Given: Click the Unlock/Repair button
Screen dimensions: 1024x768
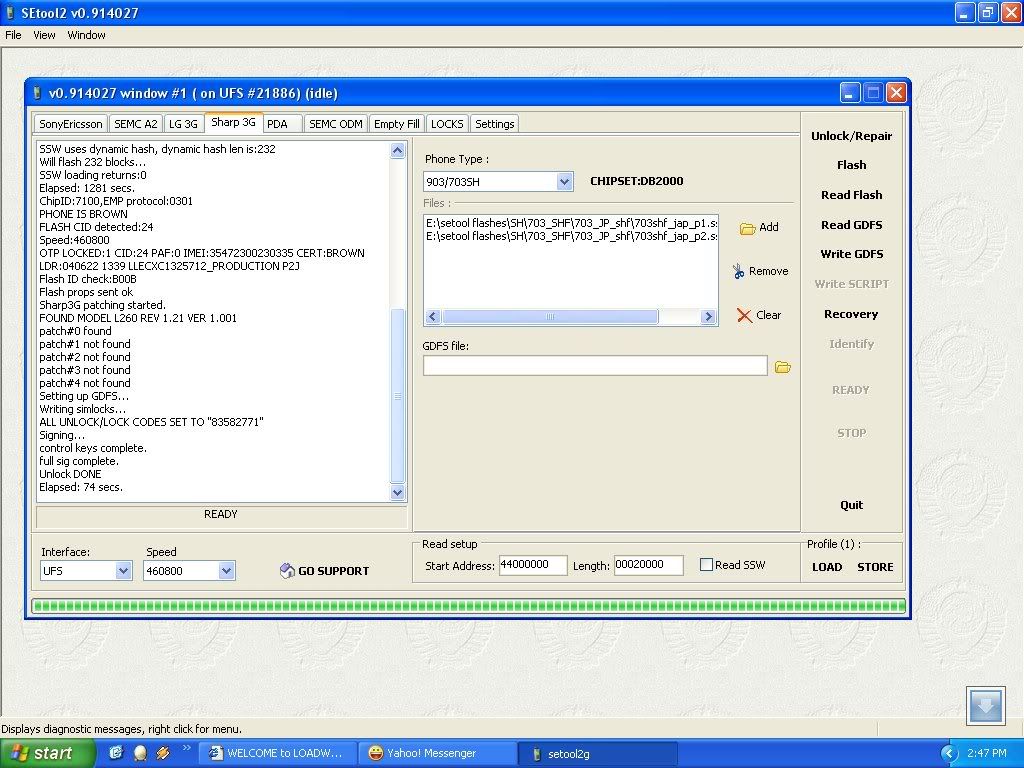Looking at the screenshot, I should point(851,136).
